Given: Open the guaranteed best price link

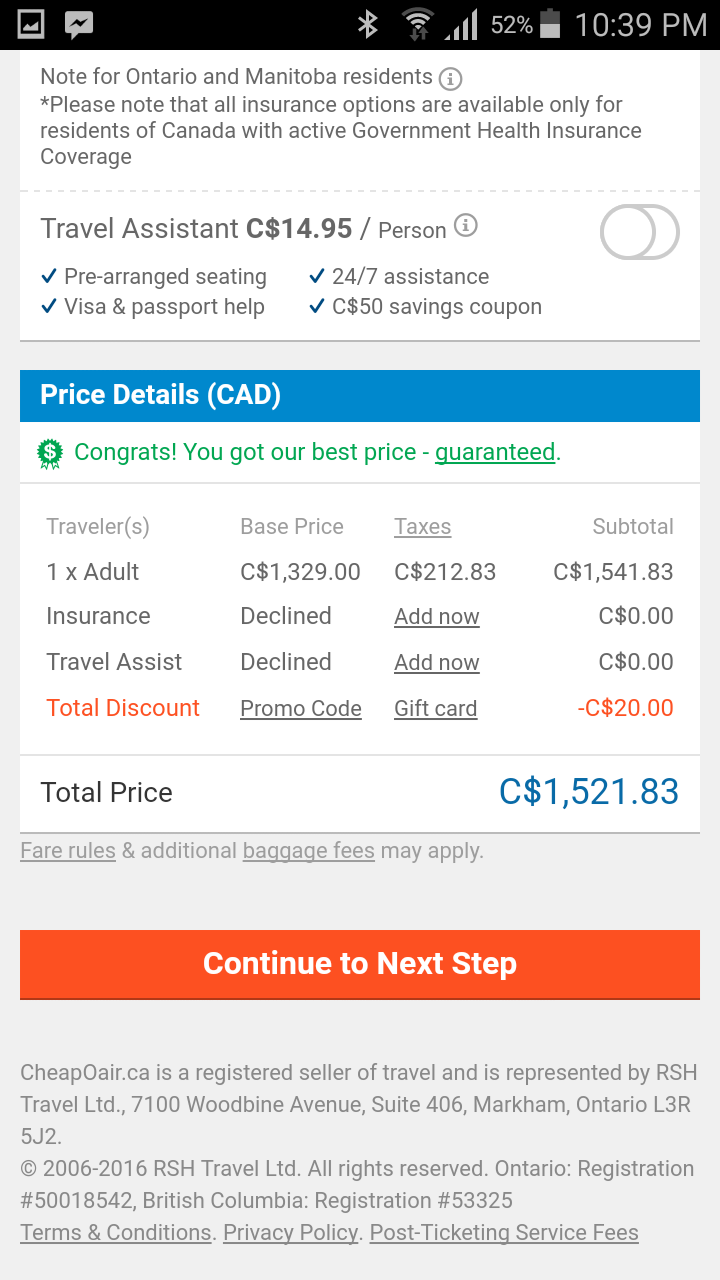Looking at the screenshot, I should tap(495, 452).
